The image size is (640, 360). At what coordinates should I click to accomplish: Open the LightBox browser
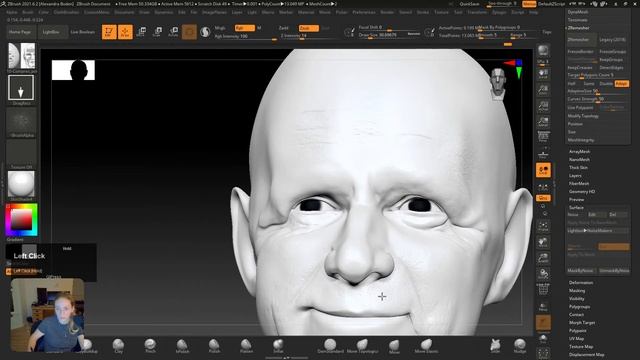click(x=51, y=32)
